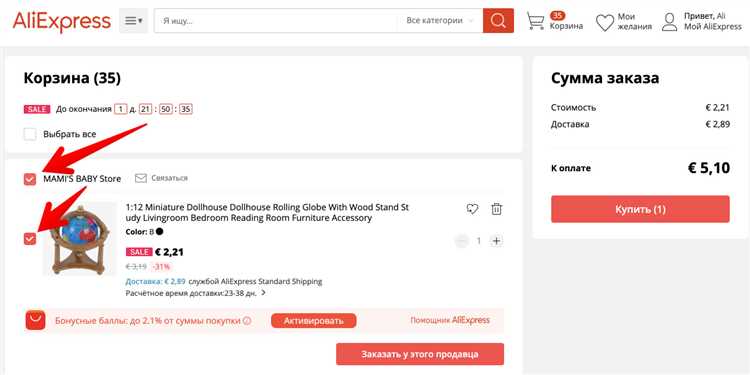Expand the "Все категории" dropdown
This screenshot has width=750, height=375.
440,21
